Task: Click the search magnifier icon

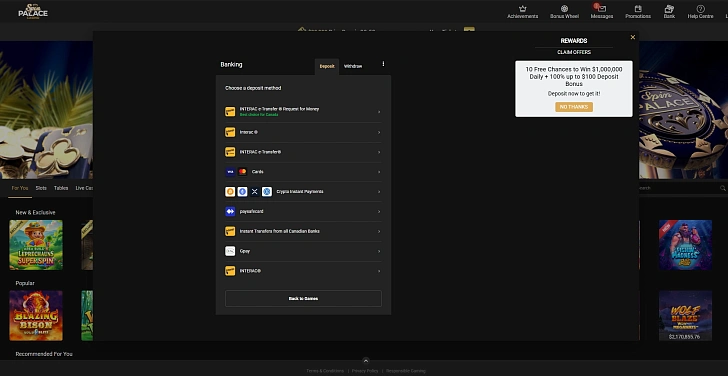Action: pyautogui.click(x=722, y=188)
